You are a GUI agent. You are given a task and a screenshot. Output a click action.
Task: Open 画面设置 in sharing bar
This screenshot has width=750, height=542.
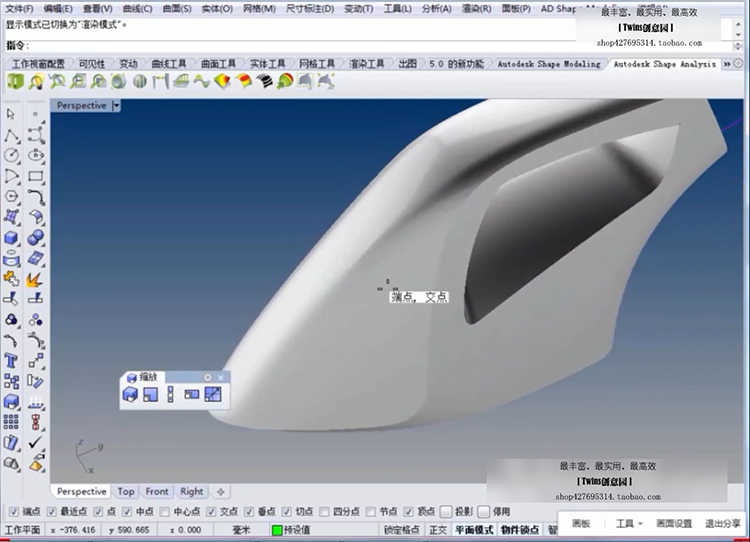coord(674,523)
